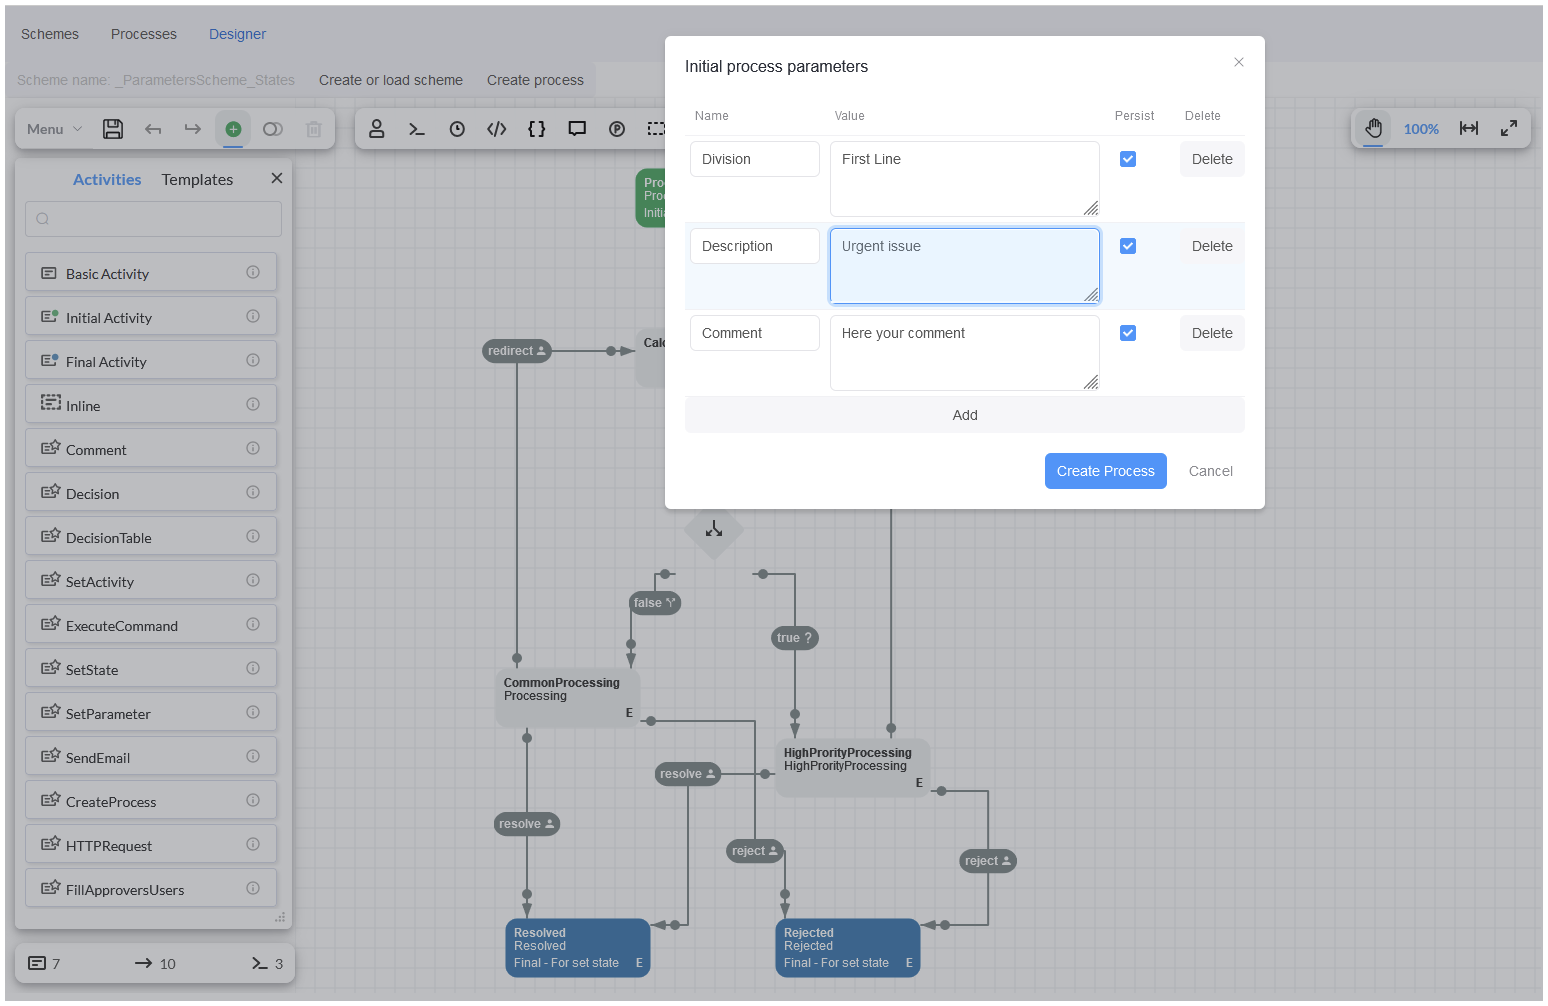This screenshot has height=1006, width=1548.
Task: Switch to the Designer tab
Action: [237, 34]
